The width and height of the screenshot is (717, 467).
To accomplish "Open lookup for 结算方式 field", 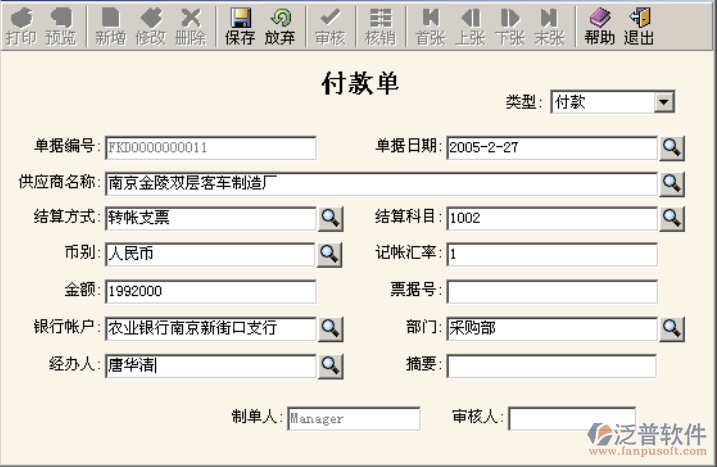I will click(x=330, y=218).
